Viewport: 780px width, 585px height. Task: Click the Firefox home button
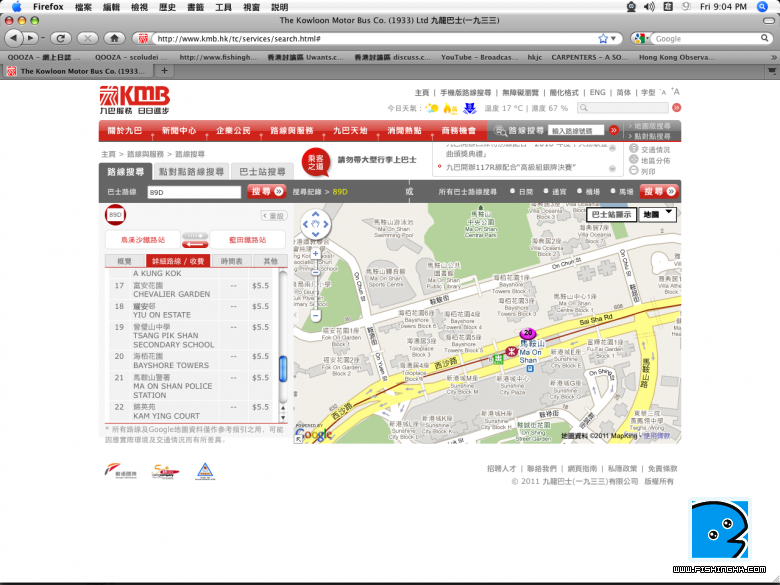coord(115,38)
